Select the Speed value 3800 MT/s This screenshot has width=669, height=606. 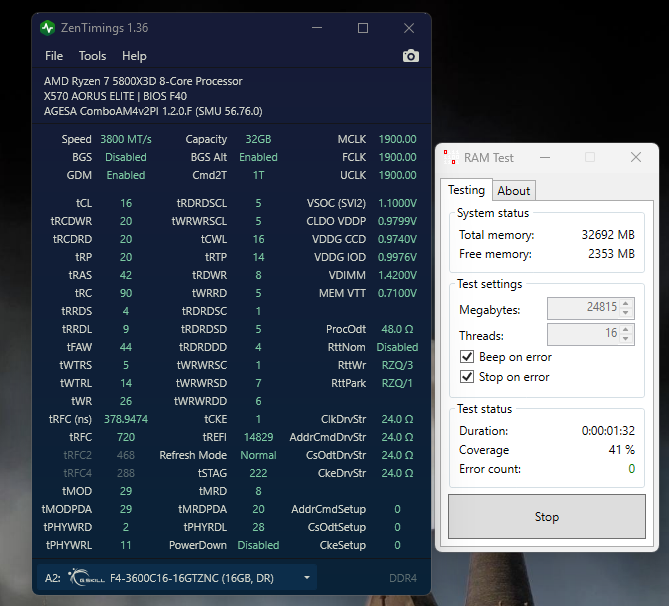(x=126, y=139)
